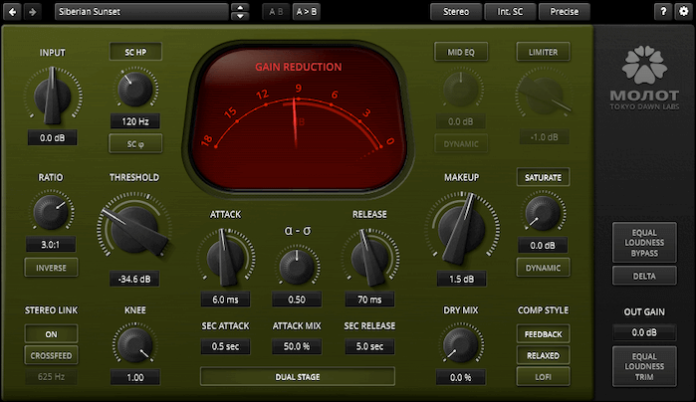This screenshot has width=696, height=402.
Task: Click the next preset forward arrow
Action: pos(32,12)
